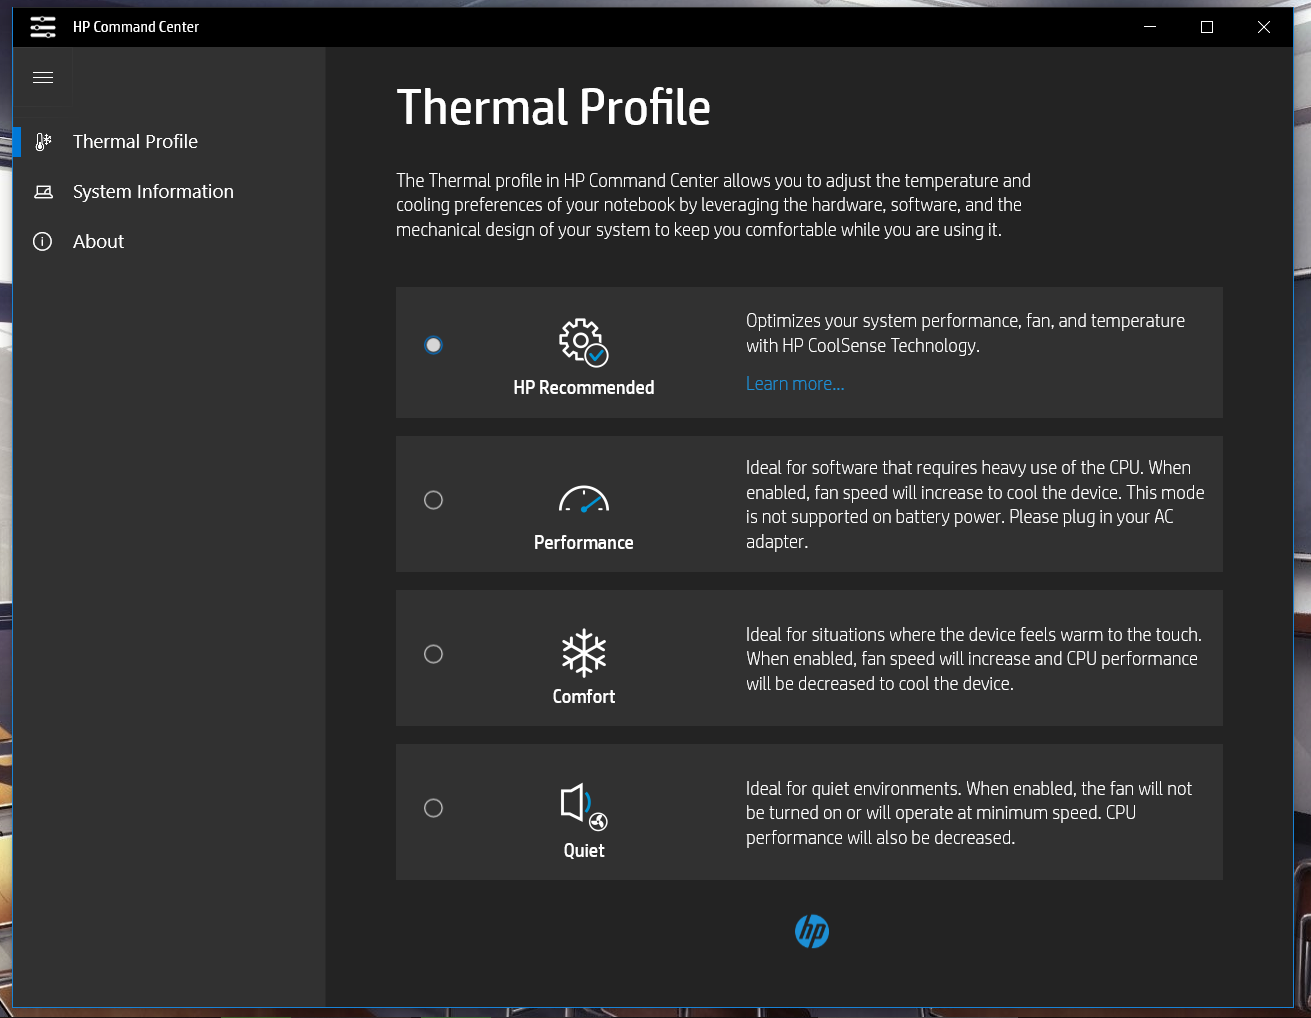Click the HP Recommended gear icon
This screenshot has height=1018, width=1311.
coord(584,342)
